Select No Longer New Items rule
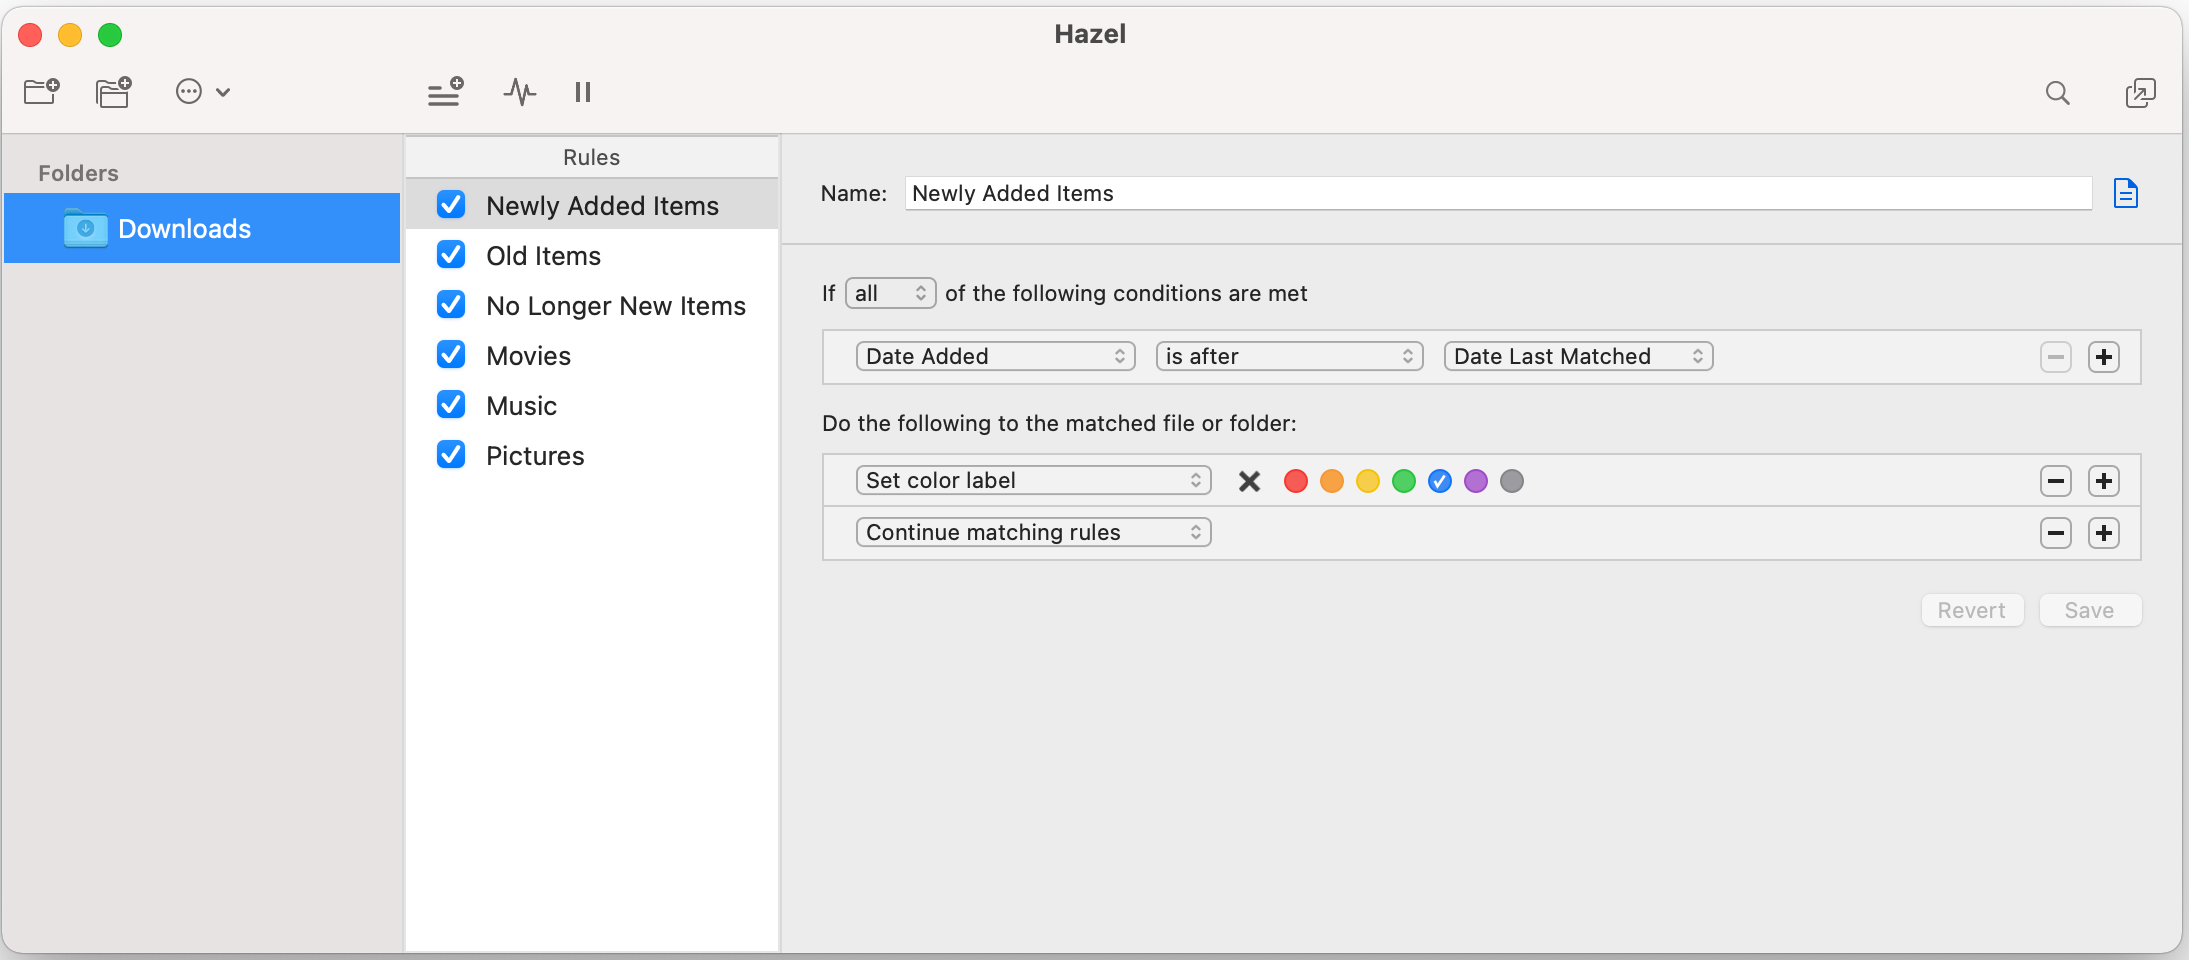 (x=592, y=305)
